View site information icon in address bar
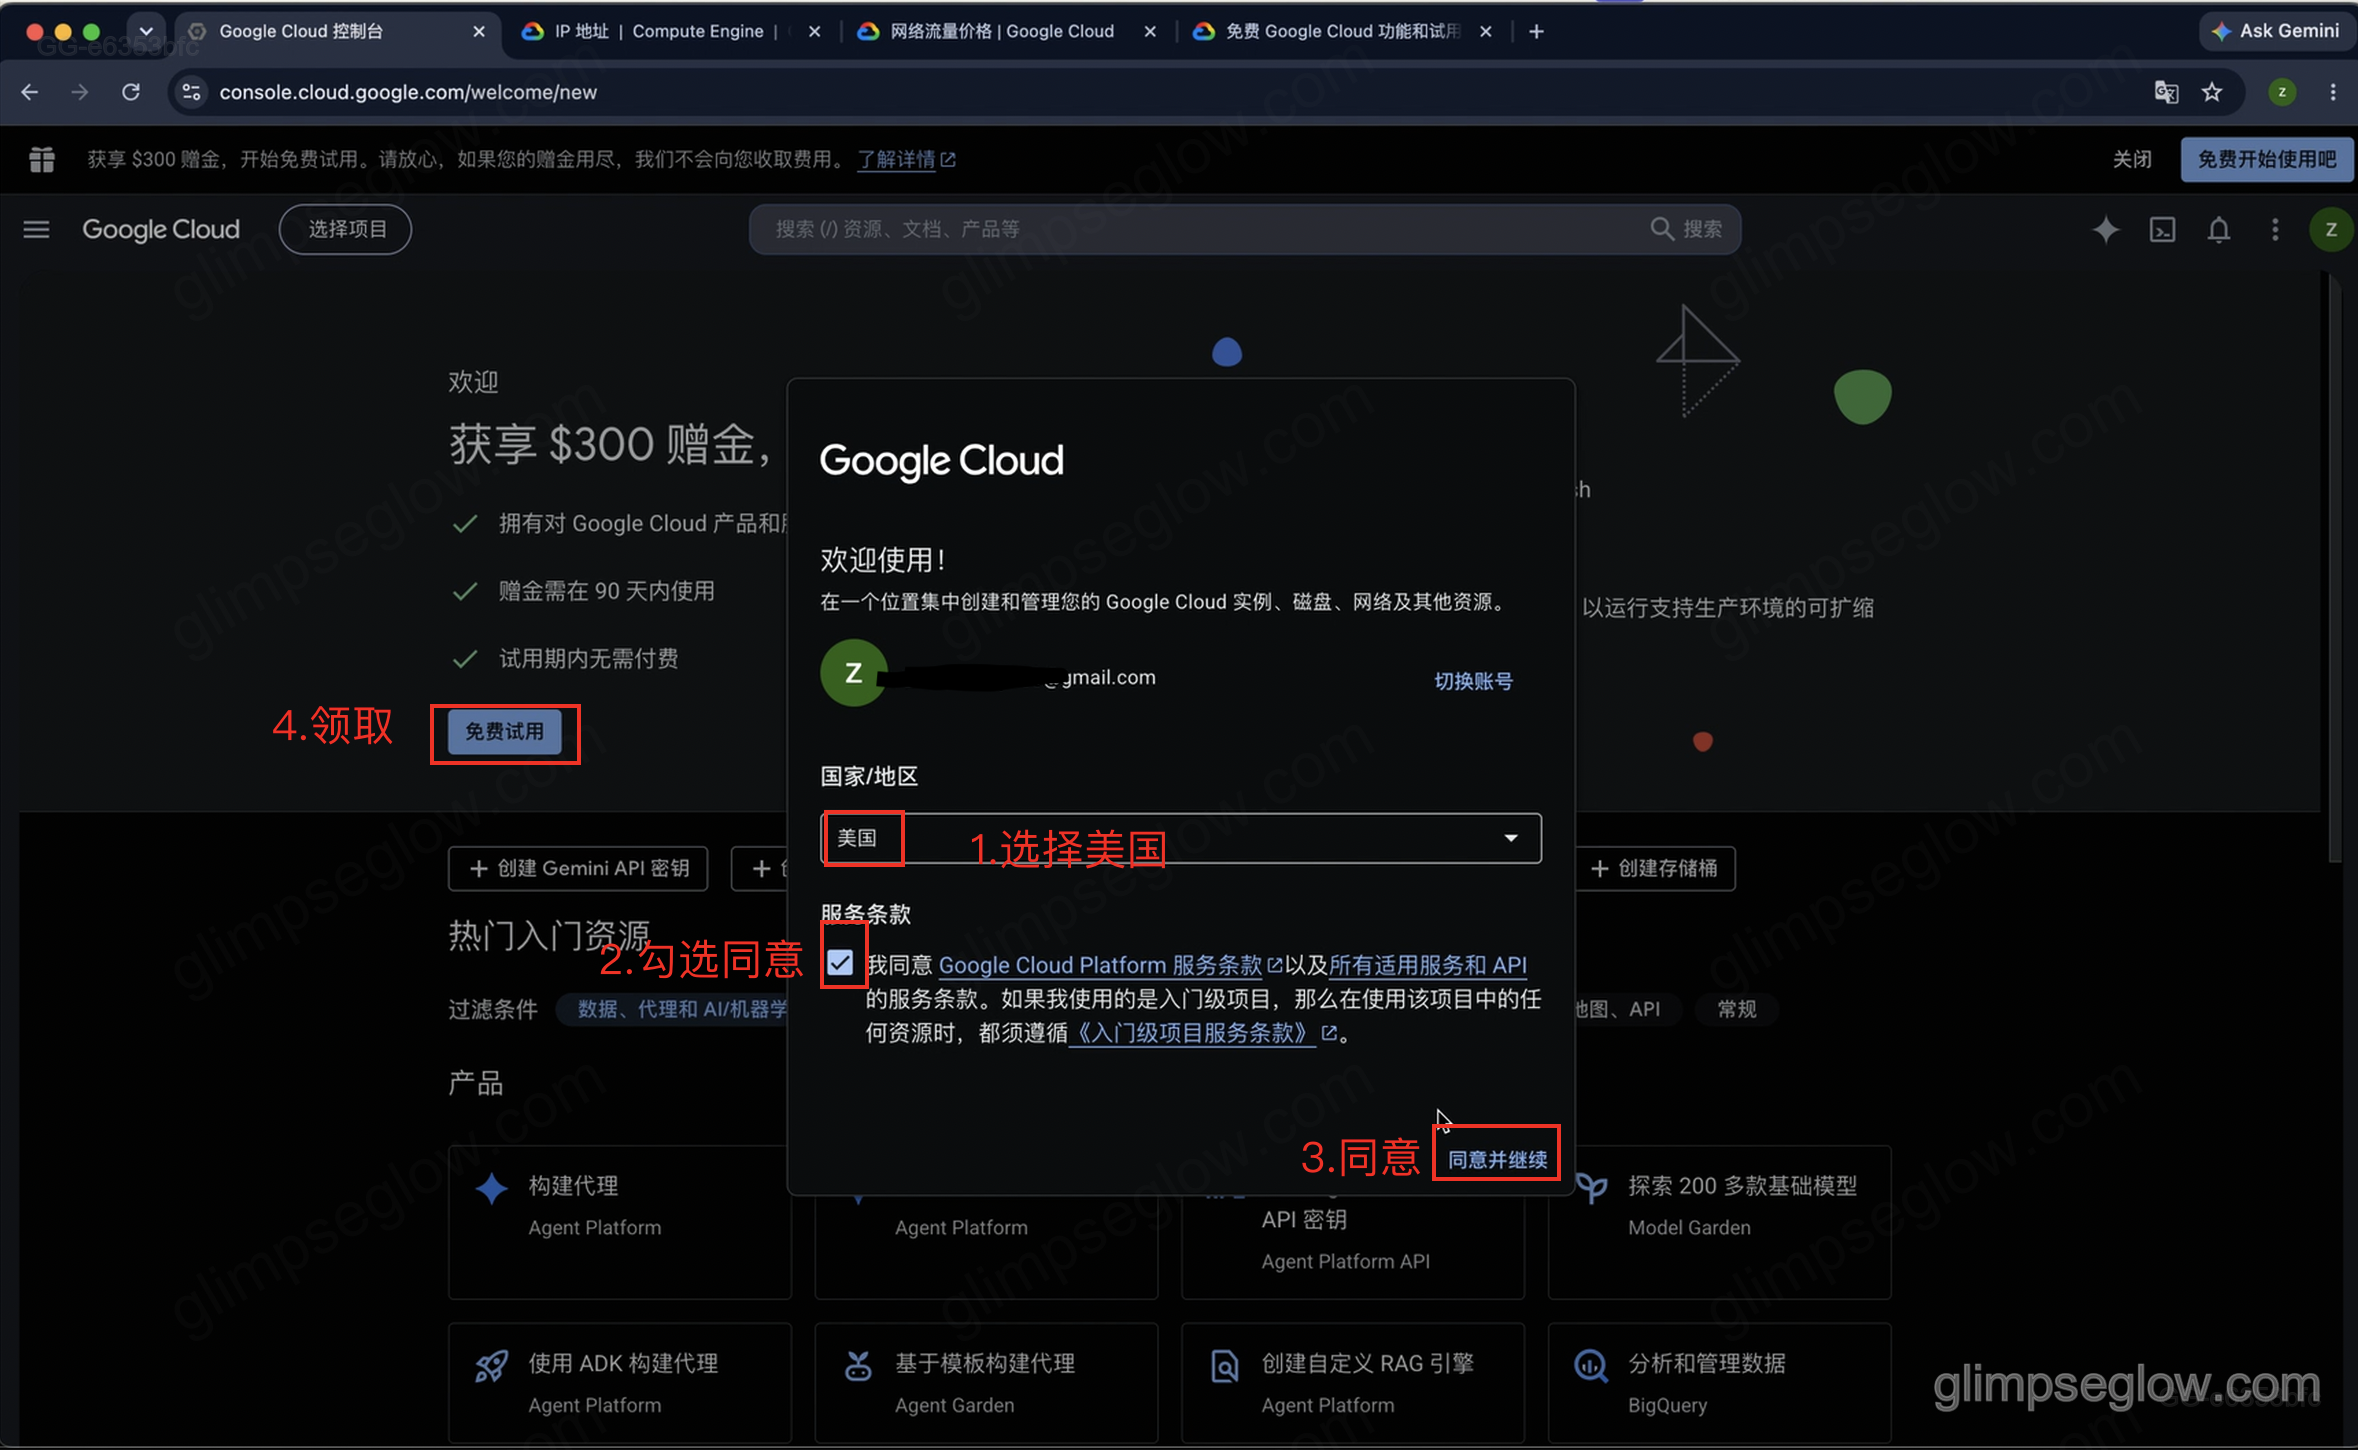 (191, 92)
